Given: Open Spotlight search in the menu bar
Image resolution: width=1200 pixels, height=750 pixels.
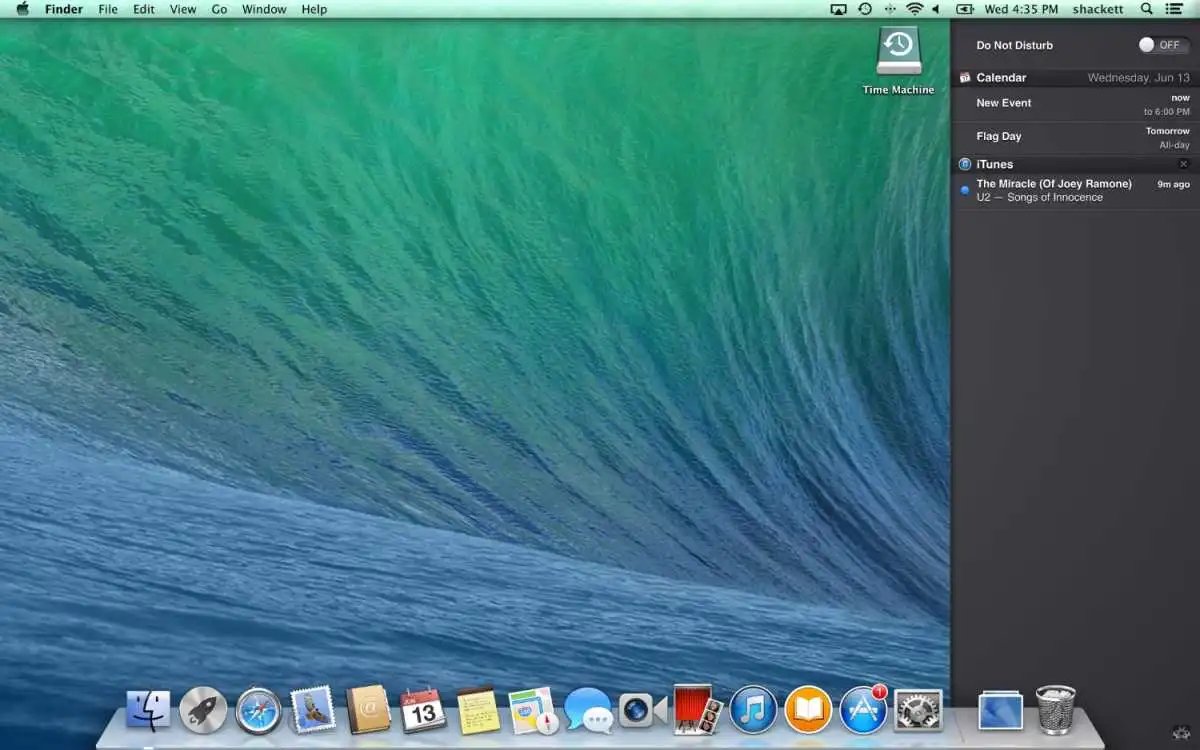Looking at the screenshot, I should point(1146,9).
